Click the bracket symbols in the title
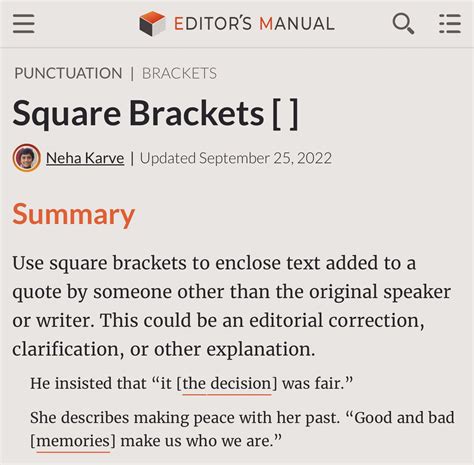The height and width of the screenshot is (465, 474). 285,114
